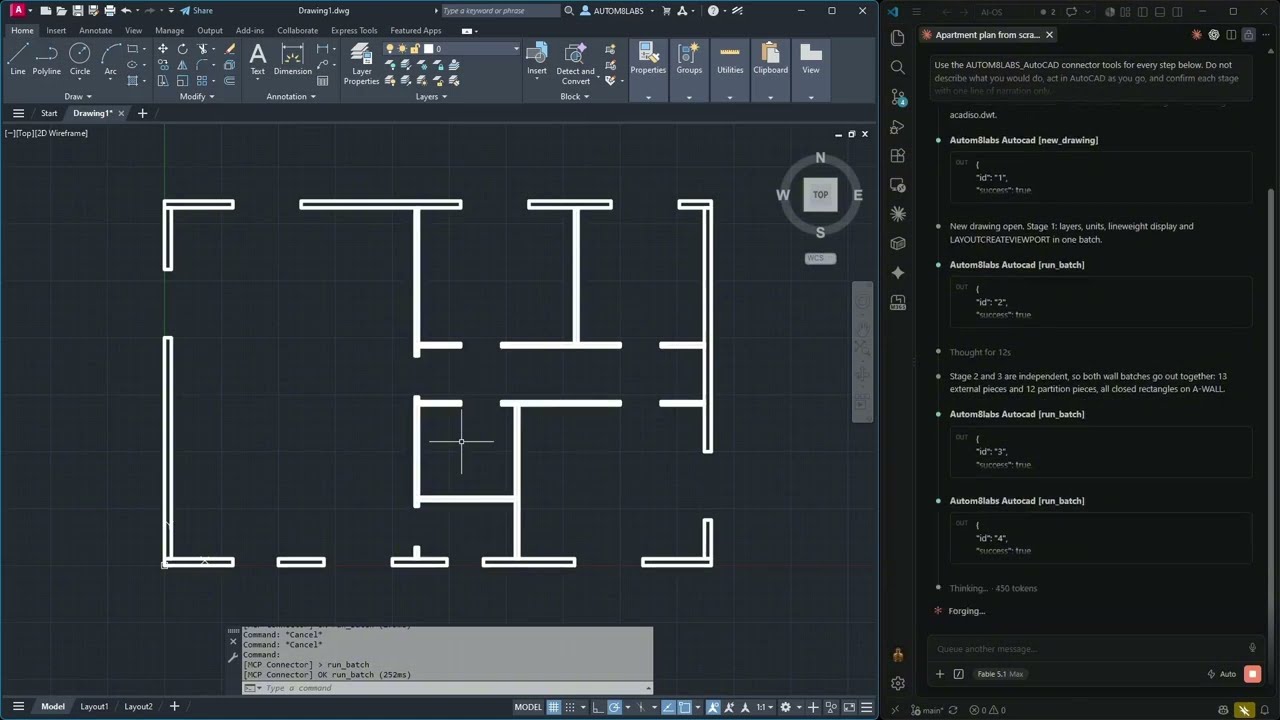This screenshot has width=1280, height=720.
Task: Select the Line draw tool
Action: pos(18,59)
